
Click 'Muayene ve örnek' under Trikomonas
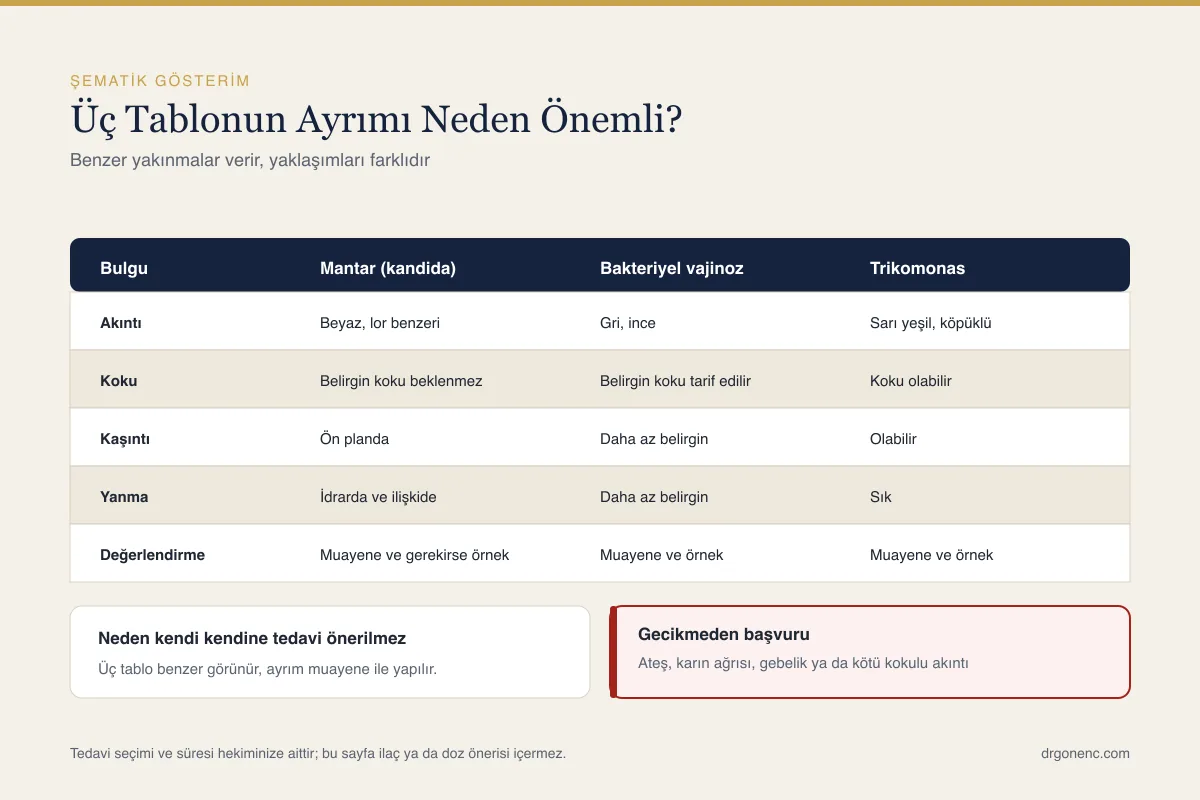(931, 555)
